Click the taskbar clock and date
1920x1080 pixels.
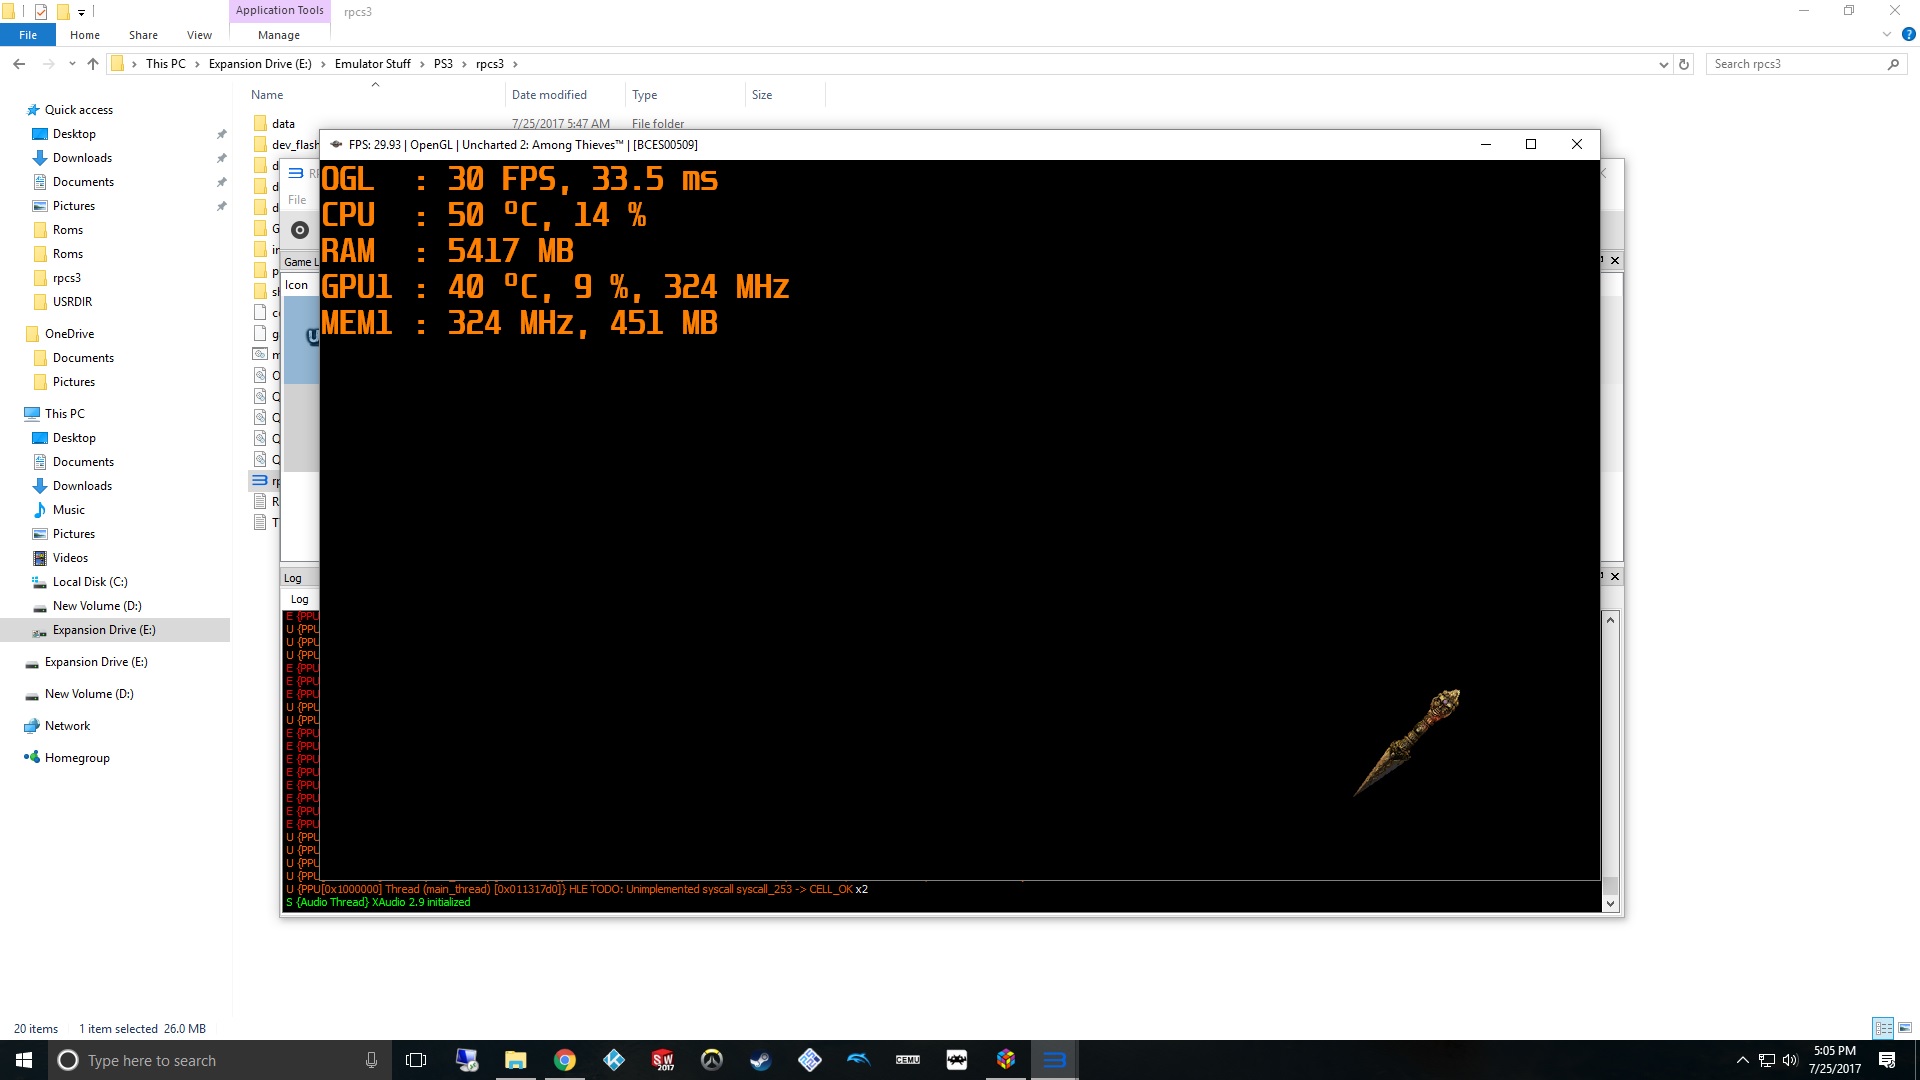click(1834, 1060)
